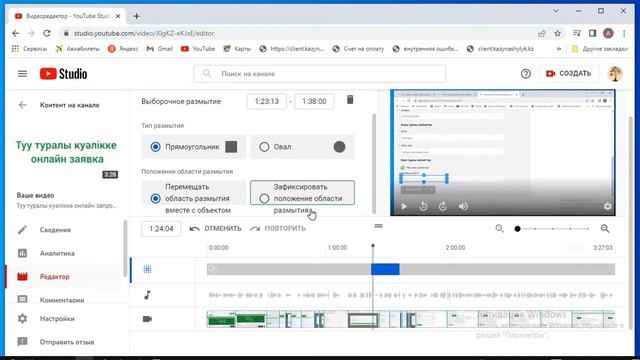The image size is (640, 360).
Task: Open Chrome side panel icon
Action: [592, 33]
